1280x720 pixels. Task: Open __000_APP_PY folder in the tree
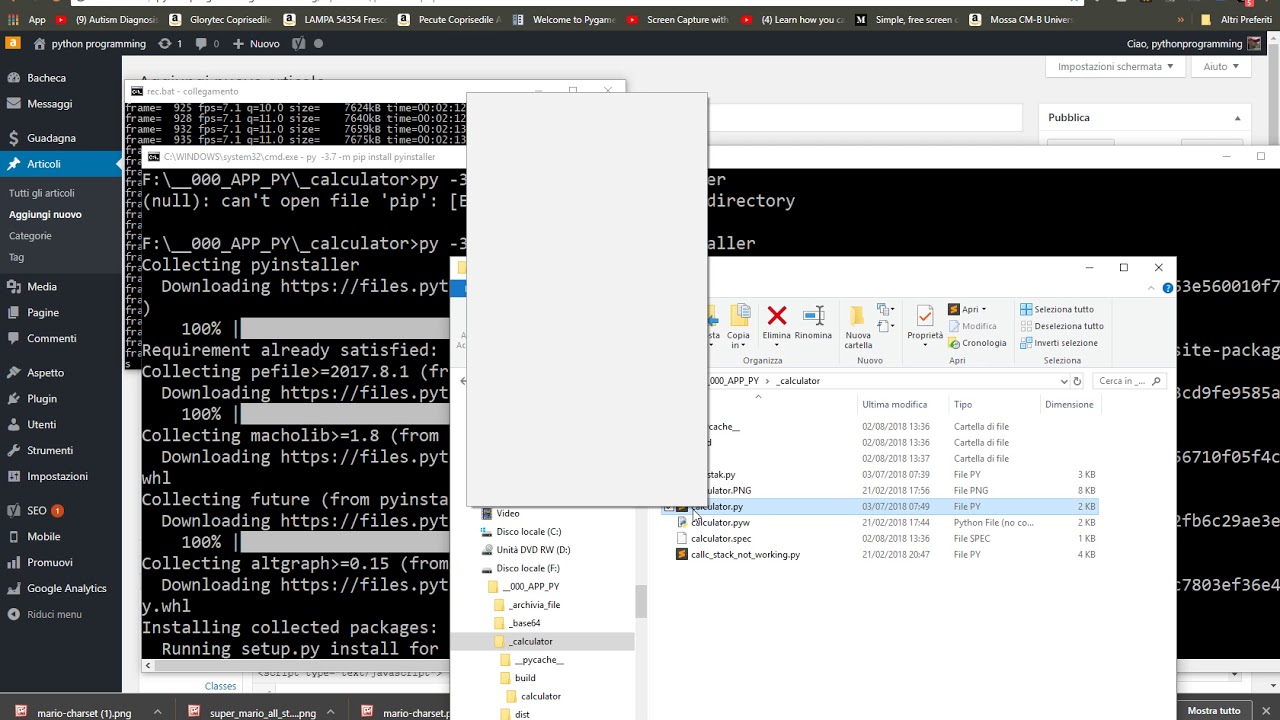530,586
